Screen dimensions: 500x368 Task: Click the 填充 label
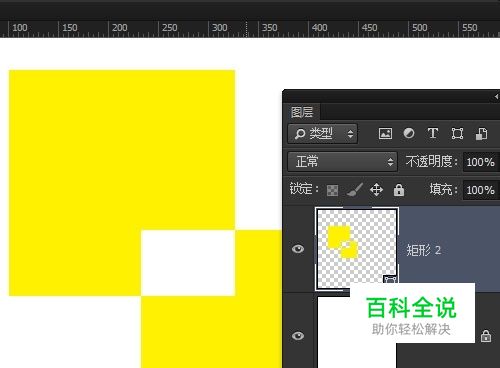[x=443, y=189]
